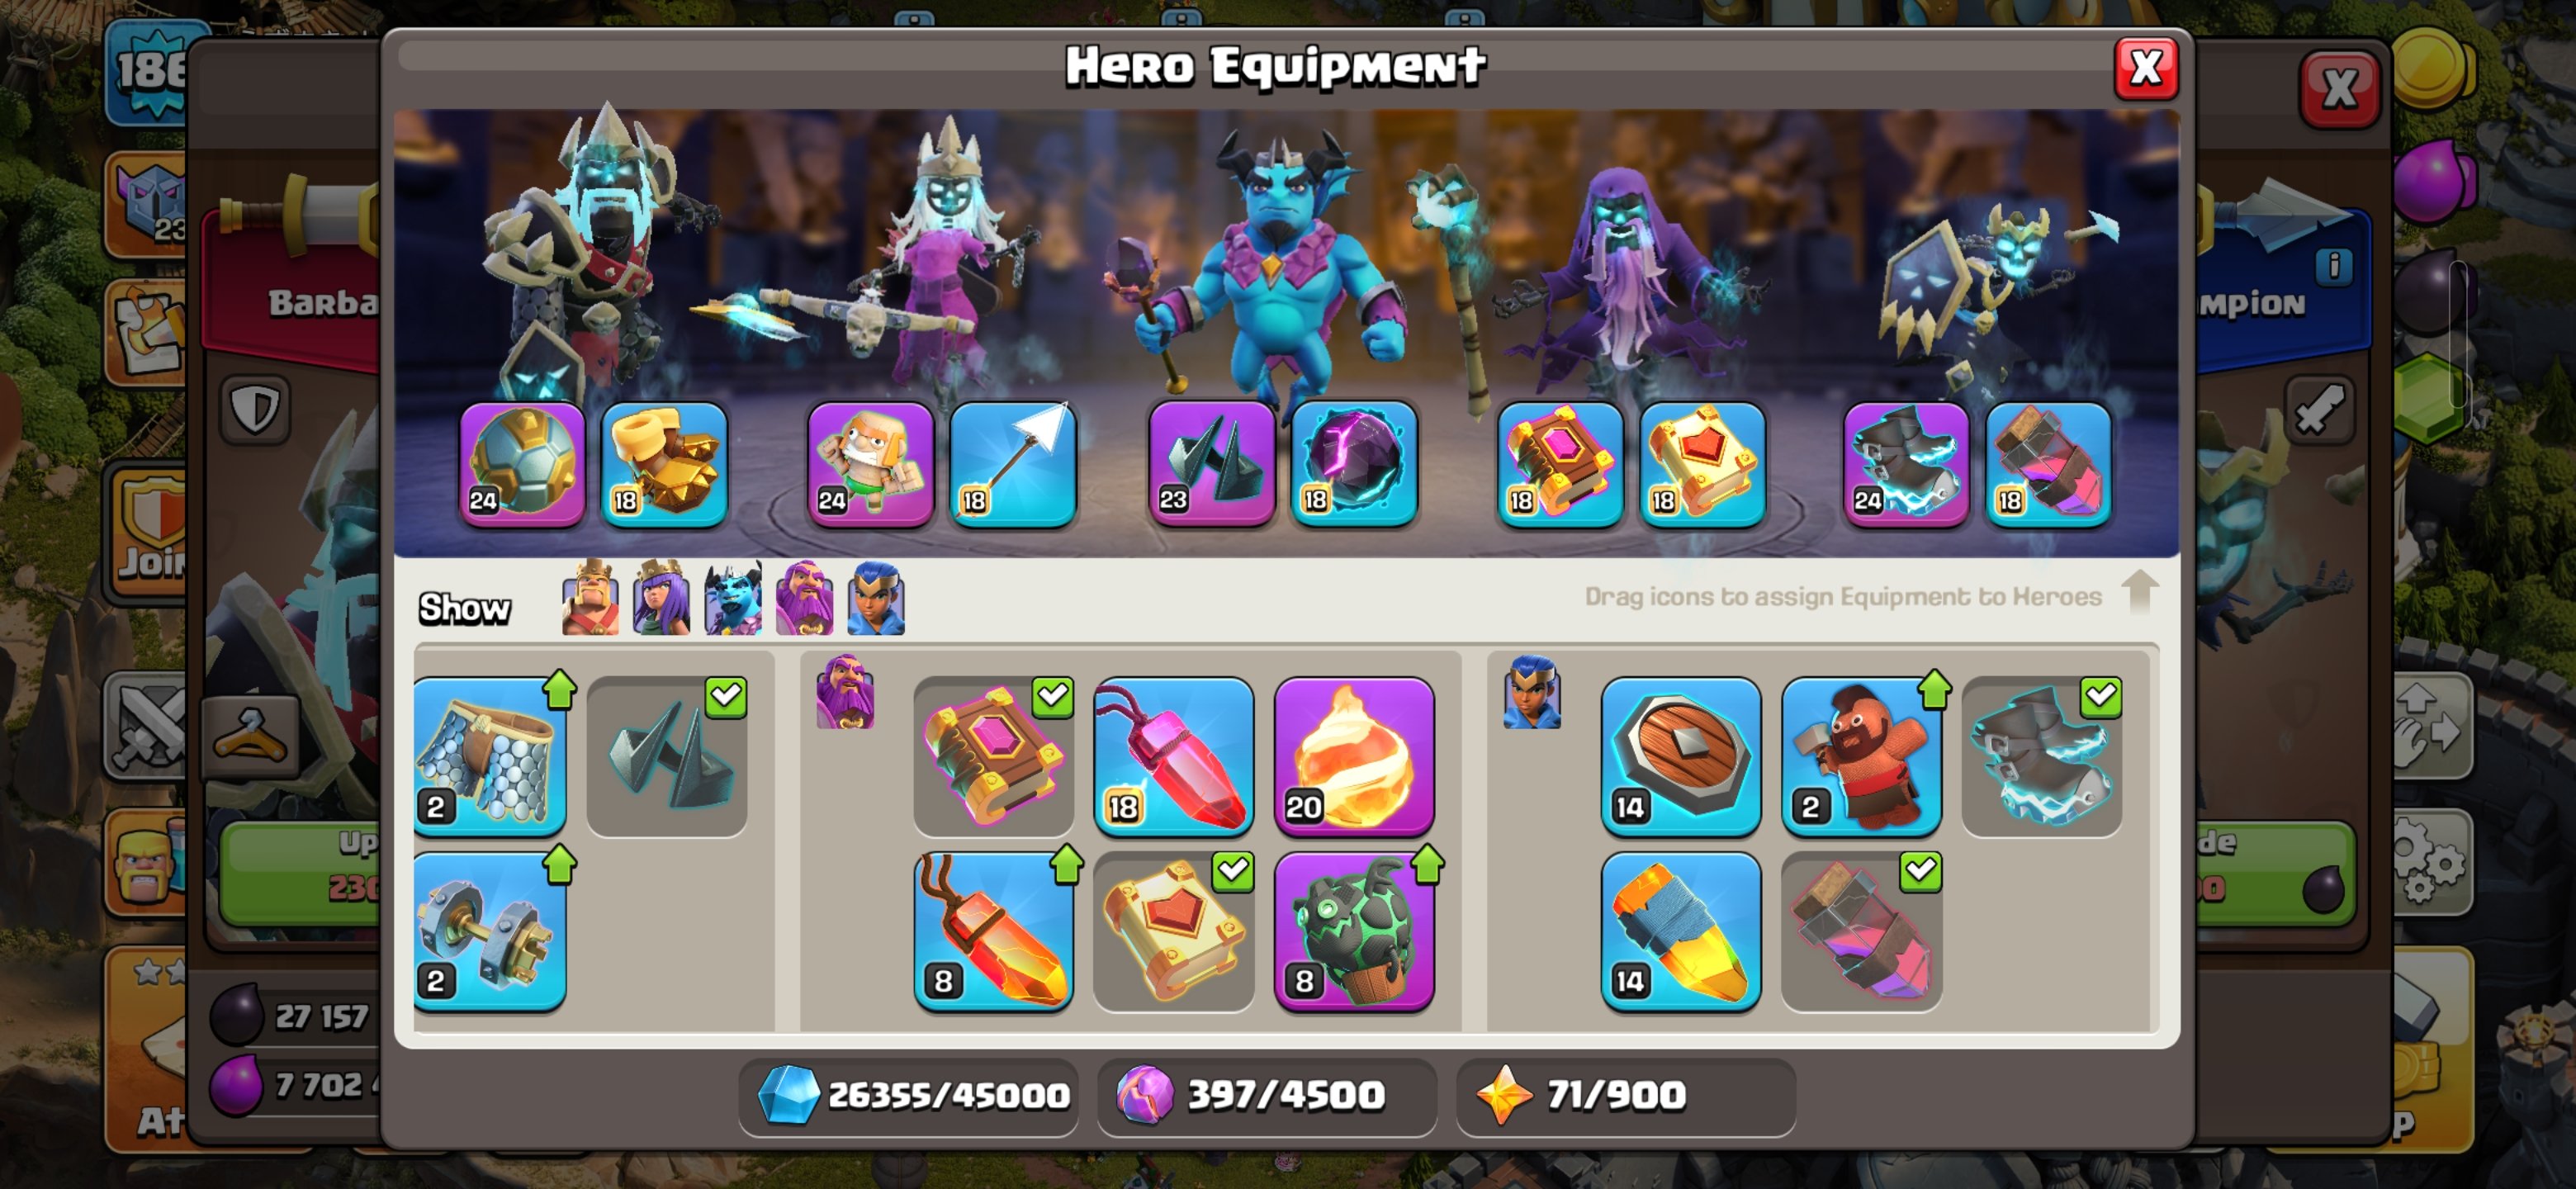Select the Barbarian King filter portrait

coord(590,598)
